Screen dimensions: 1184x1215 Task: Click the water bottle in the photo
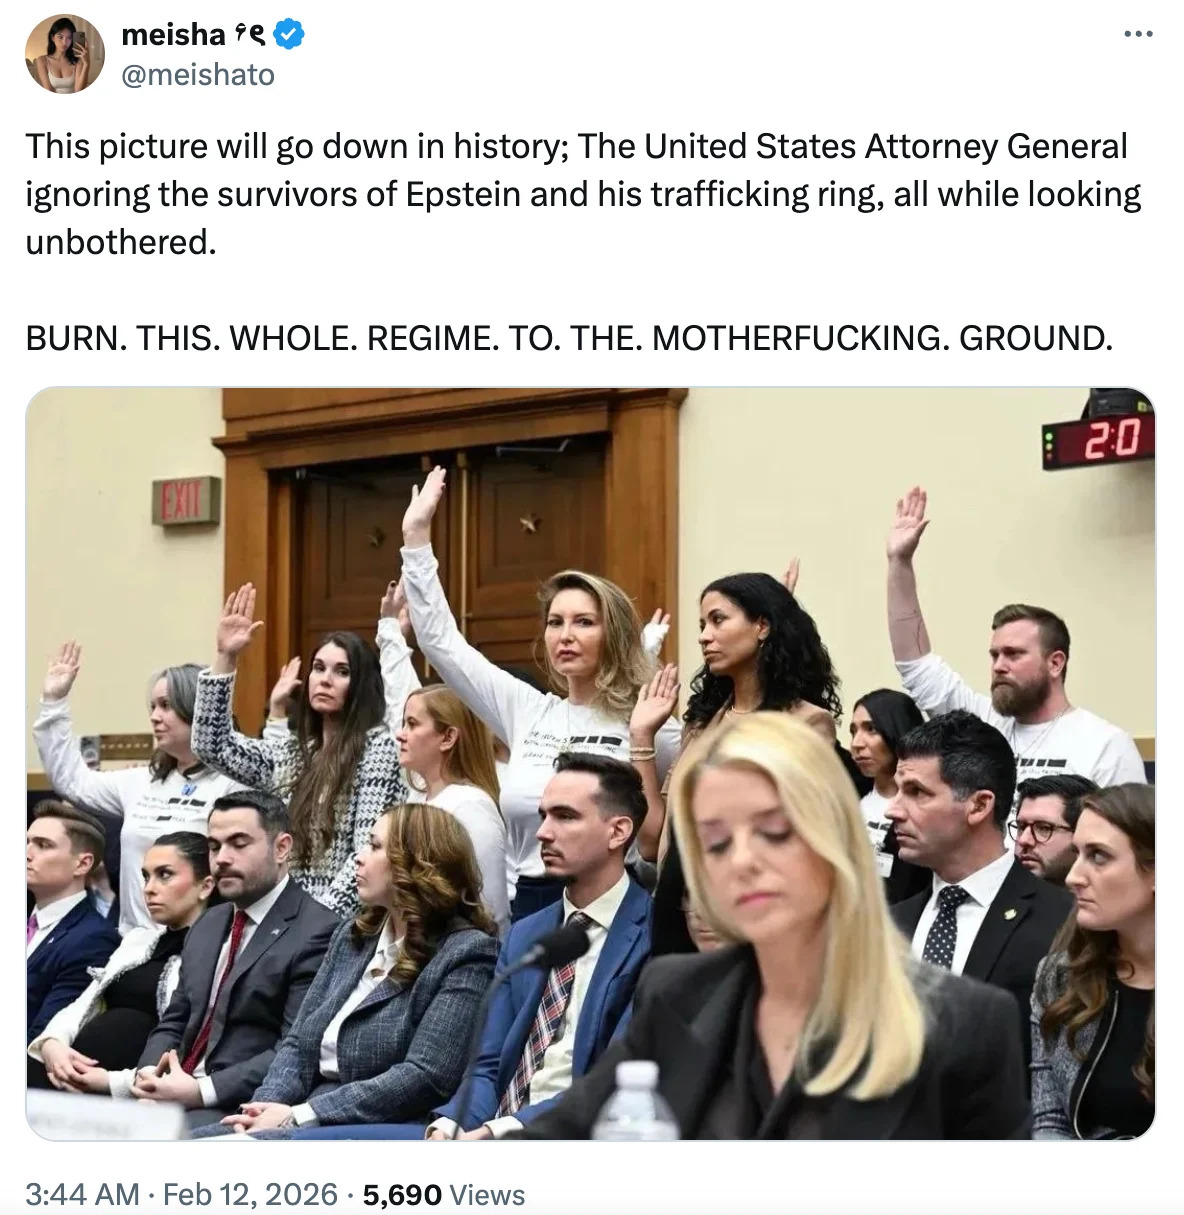tap(636, 1099)
